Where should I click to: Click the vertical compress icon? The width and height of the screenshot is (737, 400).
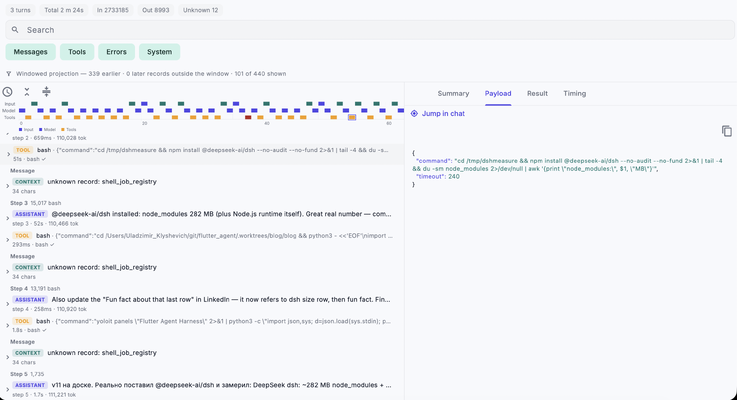[46, 92]
